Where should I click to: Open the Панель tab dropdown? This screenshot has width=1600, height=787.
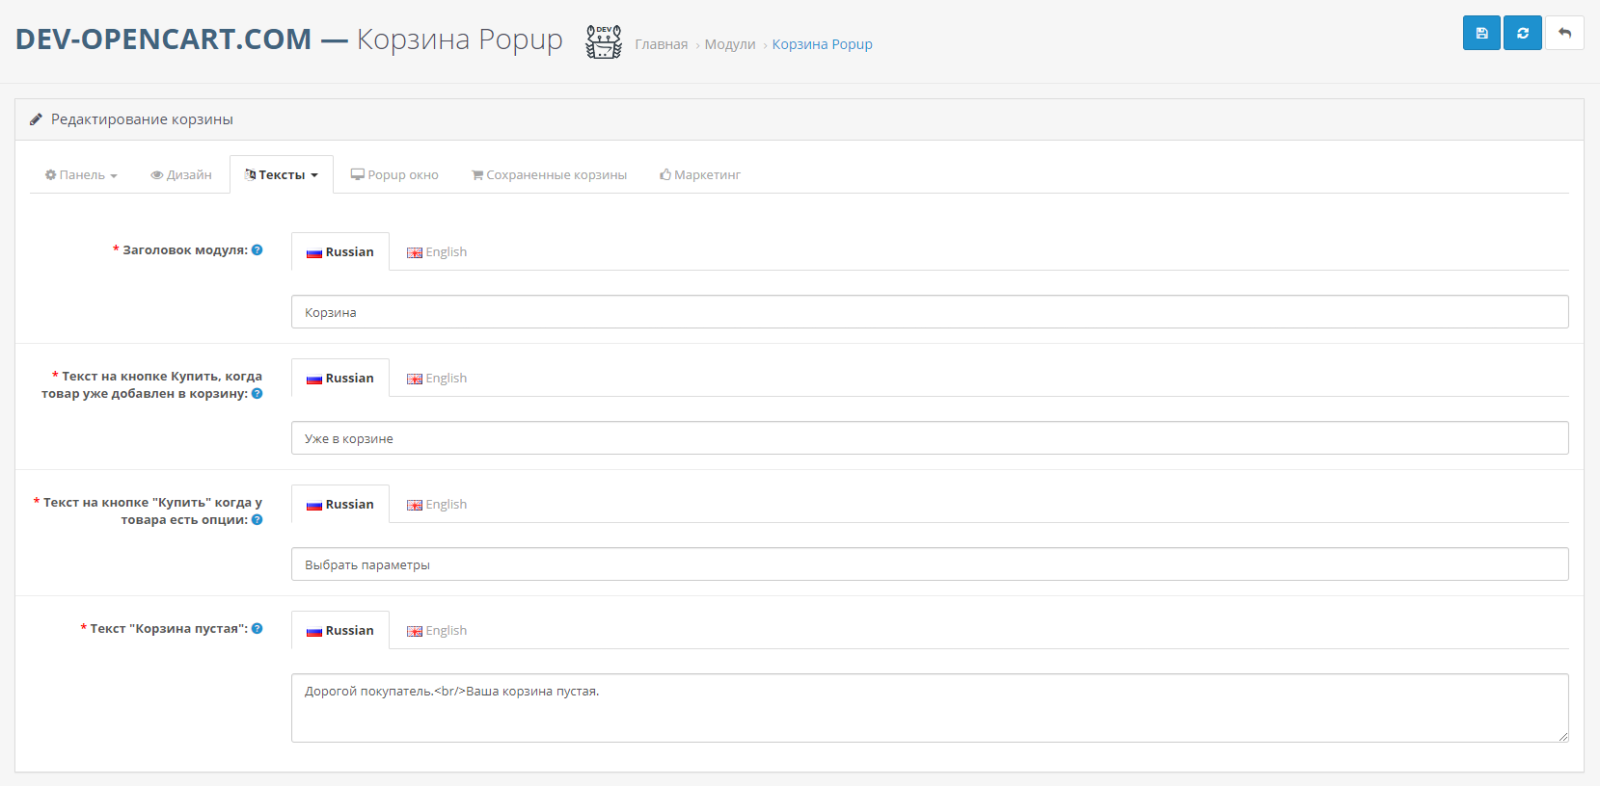[x=81, y=175]
